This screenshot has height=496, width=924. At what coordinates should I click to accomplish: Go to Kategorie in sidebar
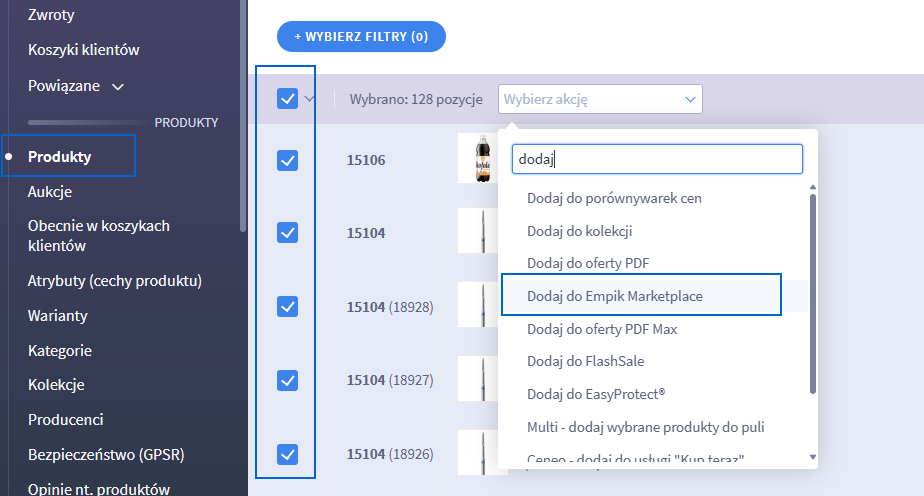(60, 350)
